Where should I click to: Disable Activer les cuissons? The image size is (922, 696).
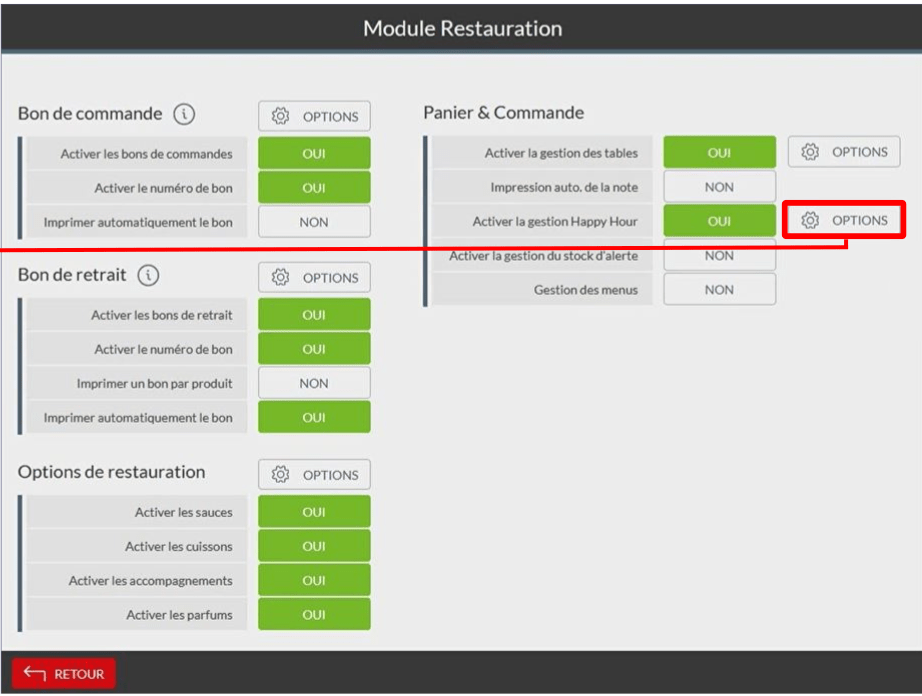point(314,546)
